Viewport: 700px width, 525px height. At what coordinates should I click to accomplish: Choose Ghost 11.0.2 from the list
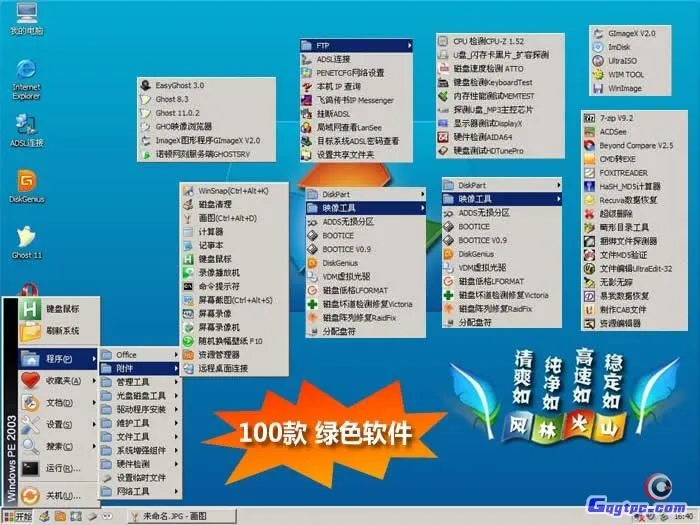[x=206, y=113]
